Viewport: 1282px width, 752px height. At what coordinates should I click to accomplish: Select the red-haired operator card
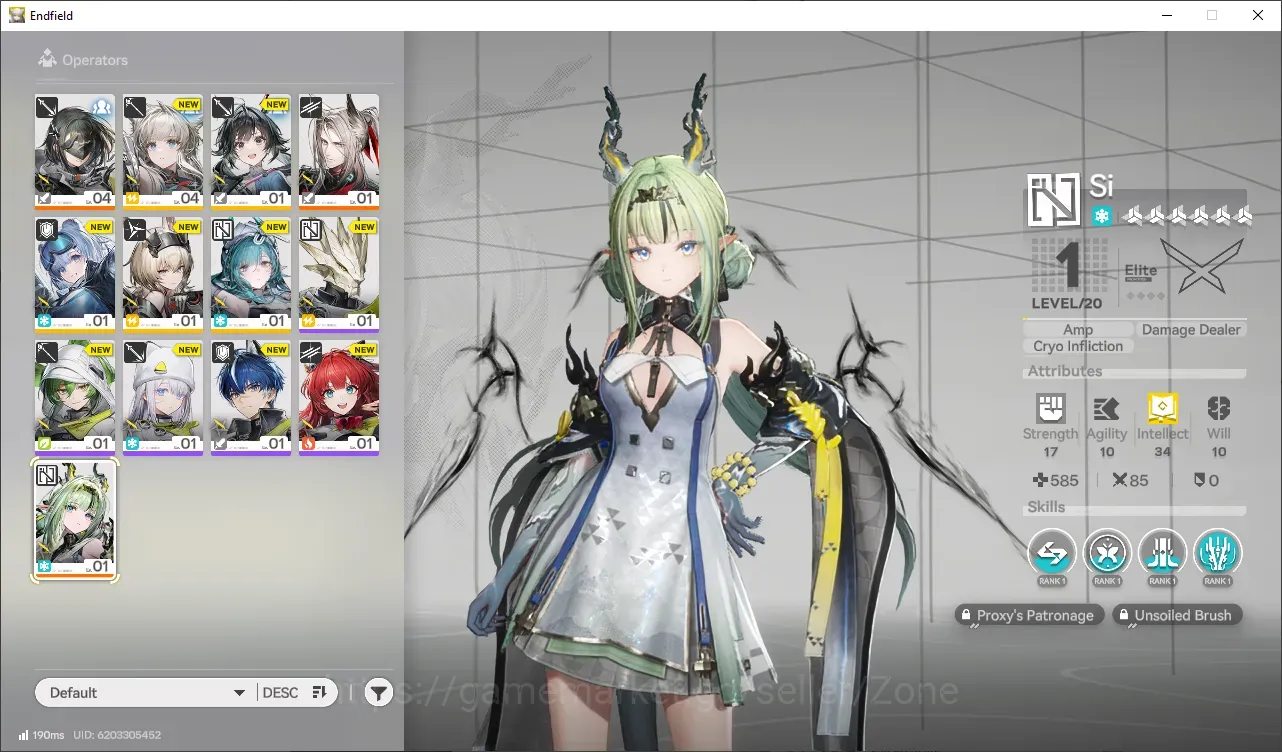339,398
